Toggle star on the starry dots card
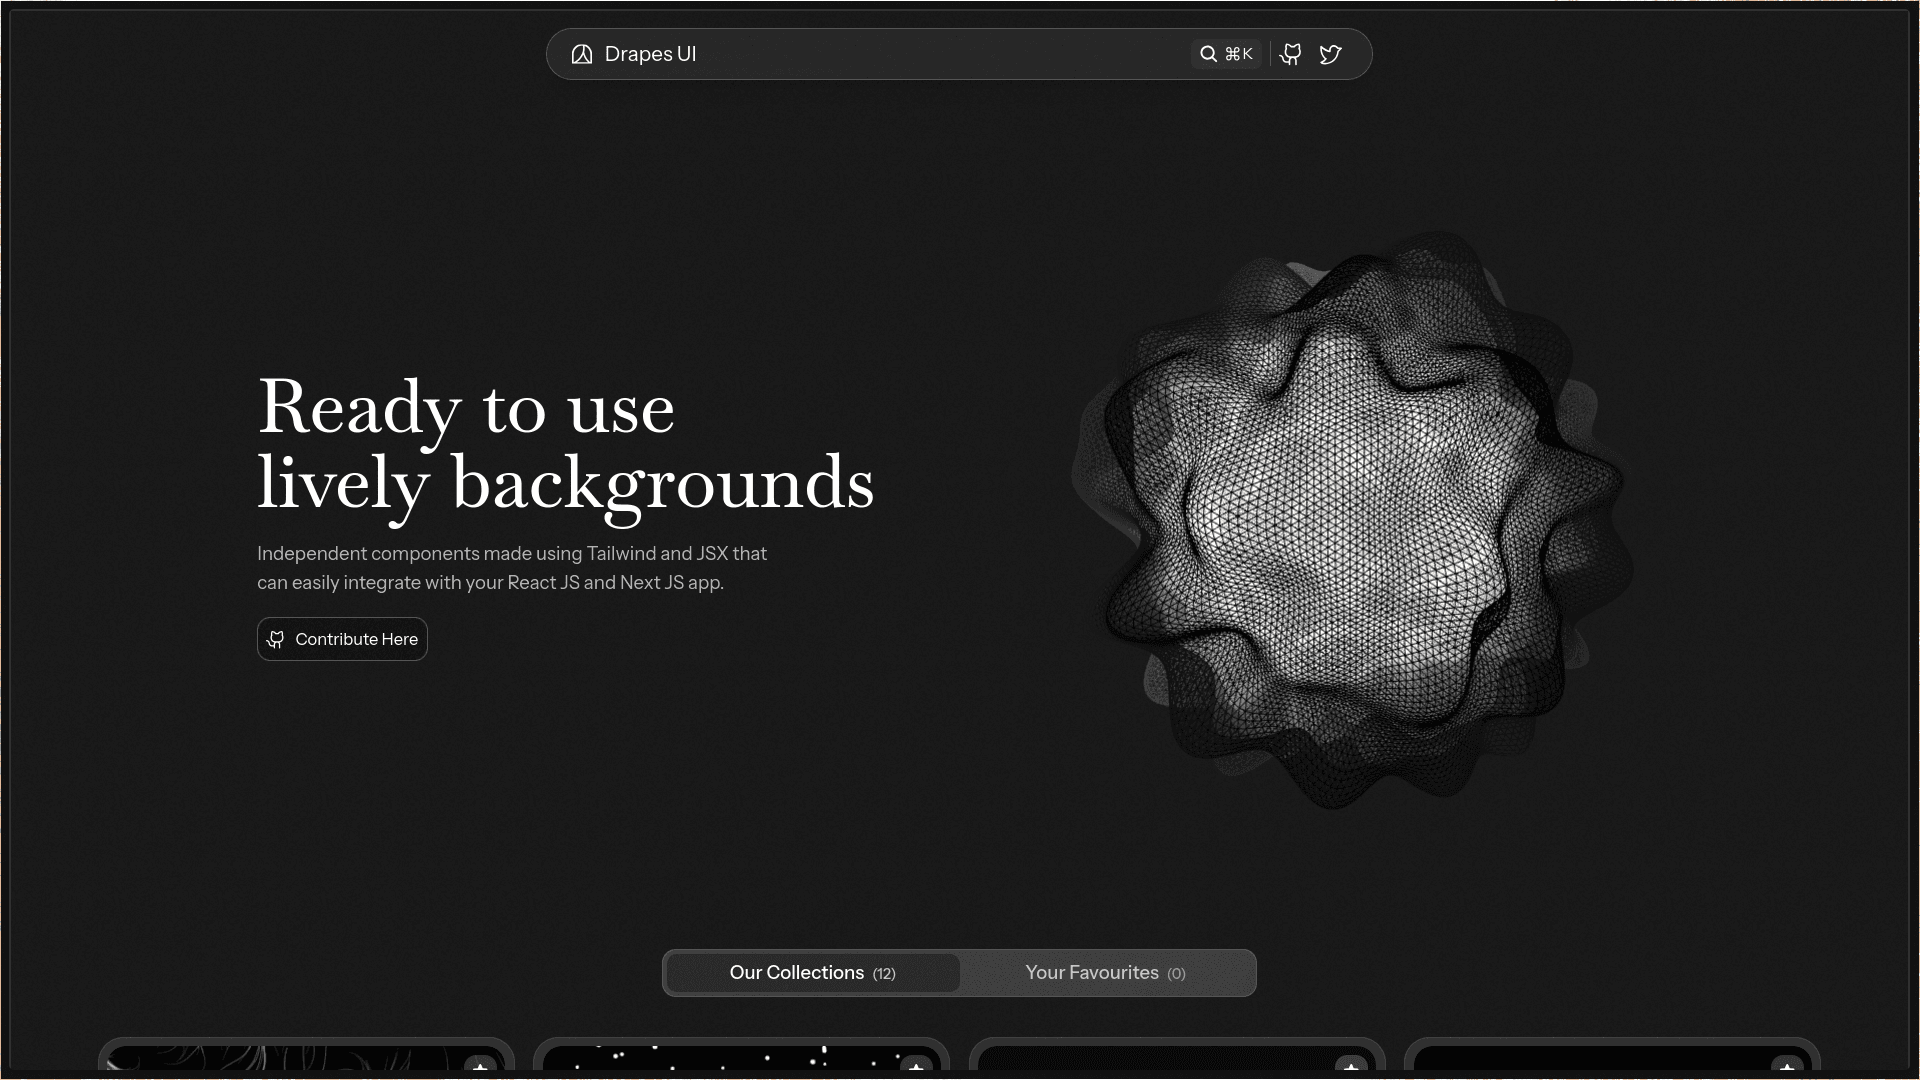This screenshot has height=1080, width=1920. pyautogui.click(x=916, y=1066)
